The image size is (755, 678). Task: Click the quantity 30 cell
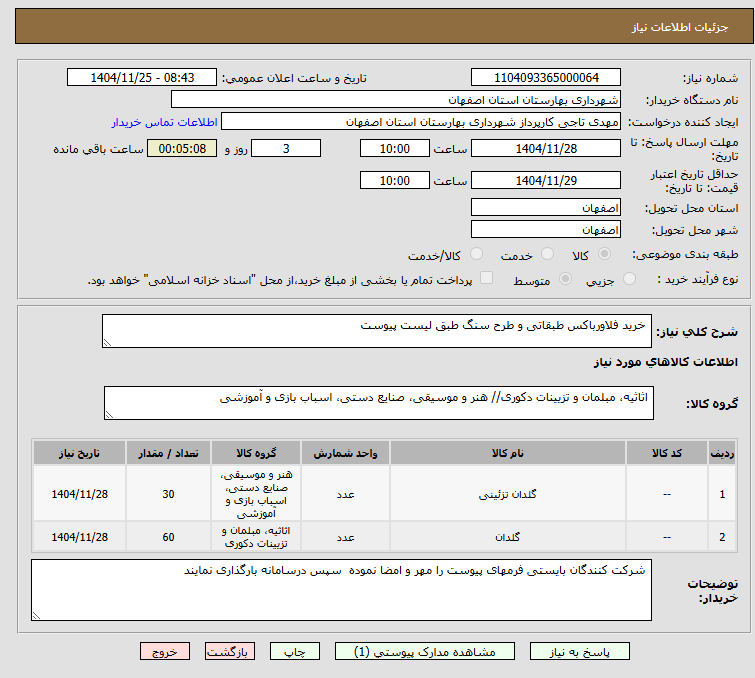[168, 494]
